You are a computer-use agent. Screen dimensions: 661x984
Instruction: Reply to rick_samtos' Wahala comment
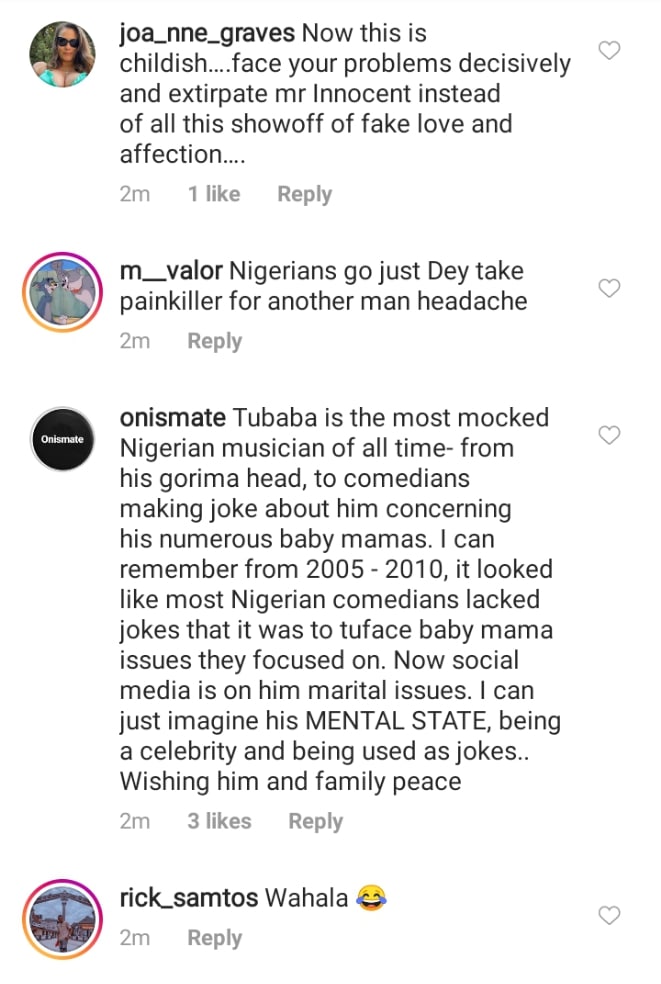(214, 938)
